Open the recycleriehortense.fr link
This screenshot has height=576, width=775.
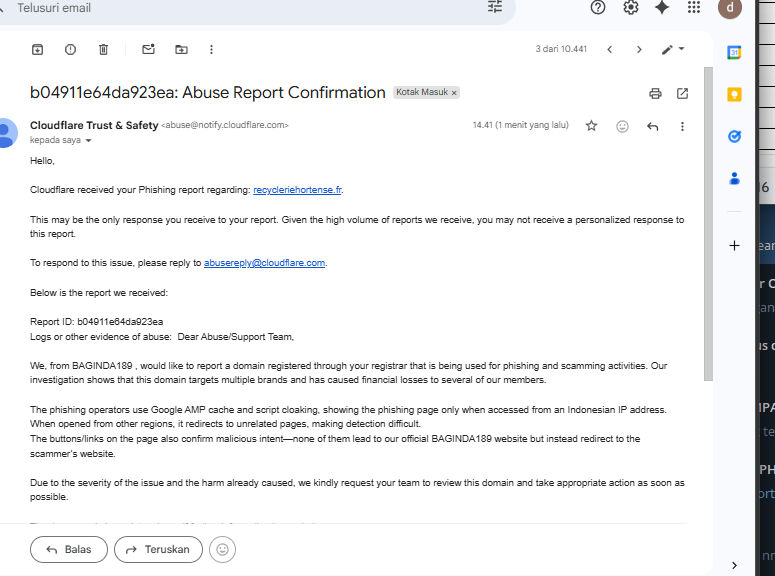297,190
